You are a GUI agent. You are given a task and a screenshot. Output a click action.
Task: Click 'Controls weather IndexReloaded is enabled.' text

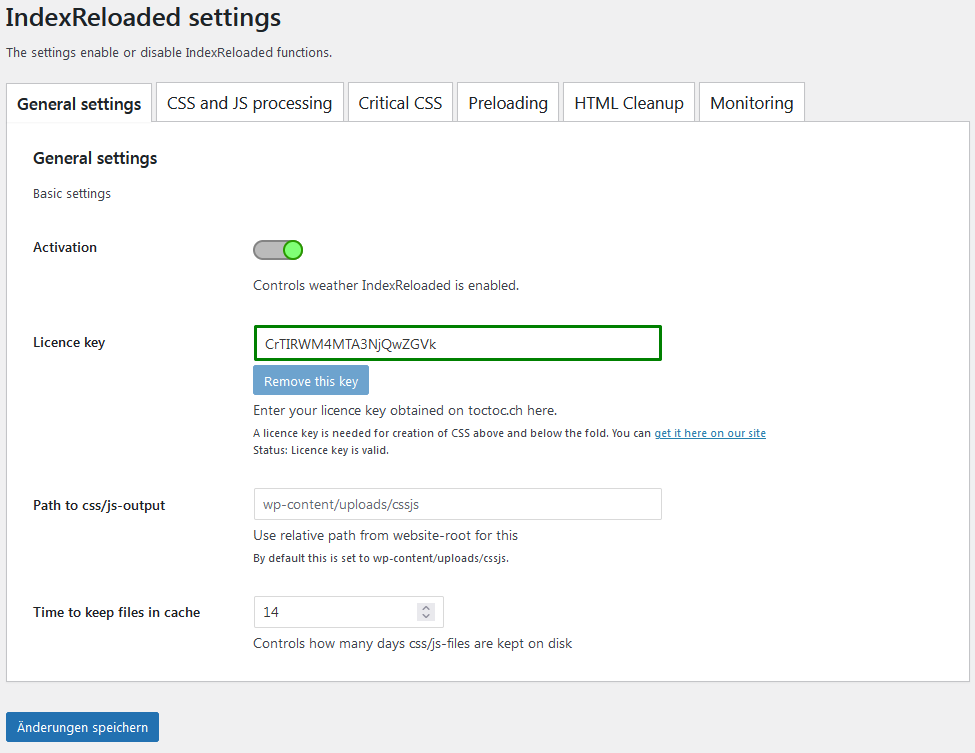(x=386, y=285)
